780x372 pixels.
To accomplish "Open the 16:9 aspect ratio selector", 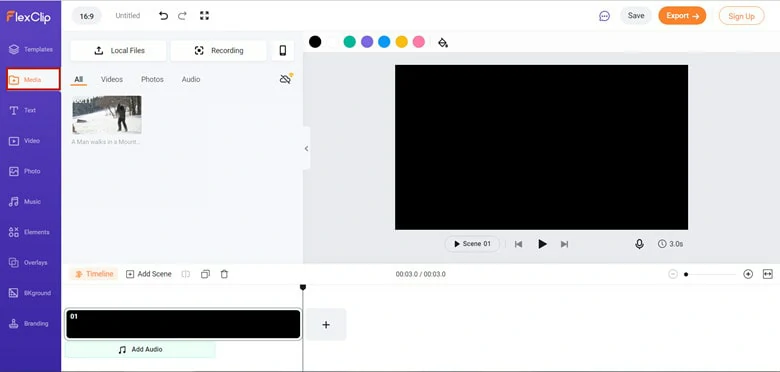I will pos(87,16).
